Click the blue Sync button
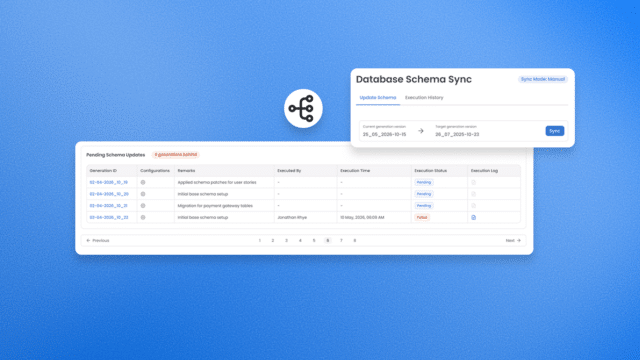 [x=555, y=131]
